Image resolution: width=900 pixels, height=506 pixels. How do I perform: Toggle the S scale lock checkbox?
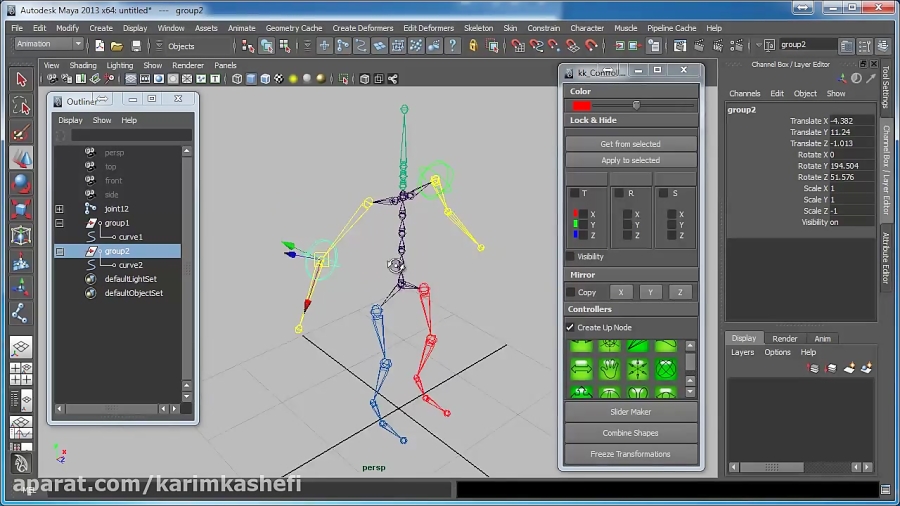[664, 193]
